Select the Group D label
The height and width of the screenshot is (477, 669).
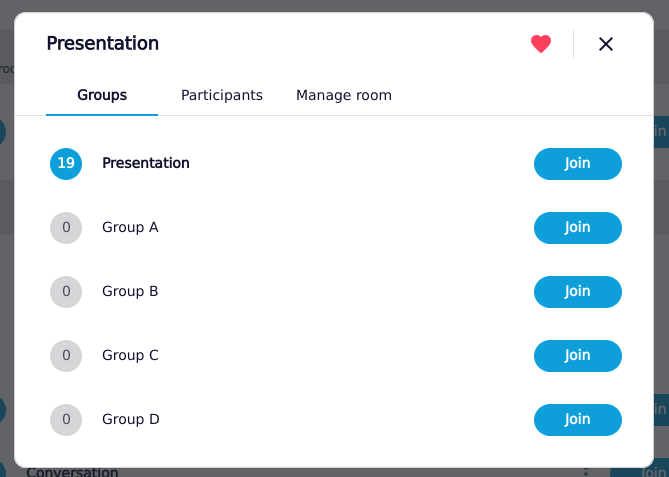pos(131,420)
